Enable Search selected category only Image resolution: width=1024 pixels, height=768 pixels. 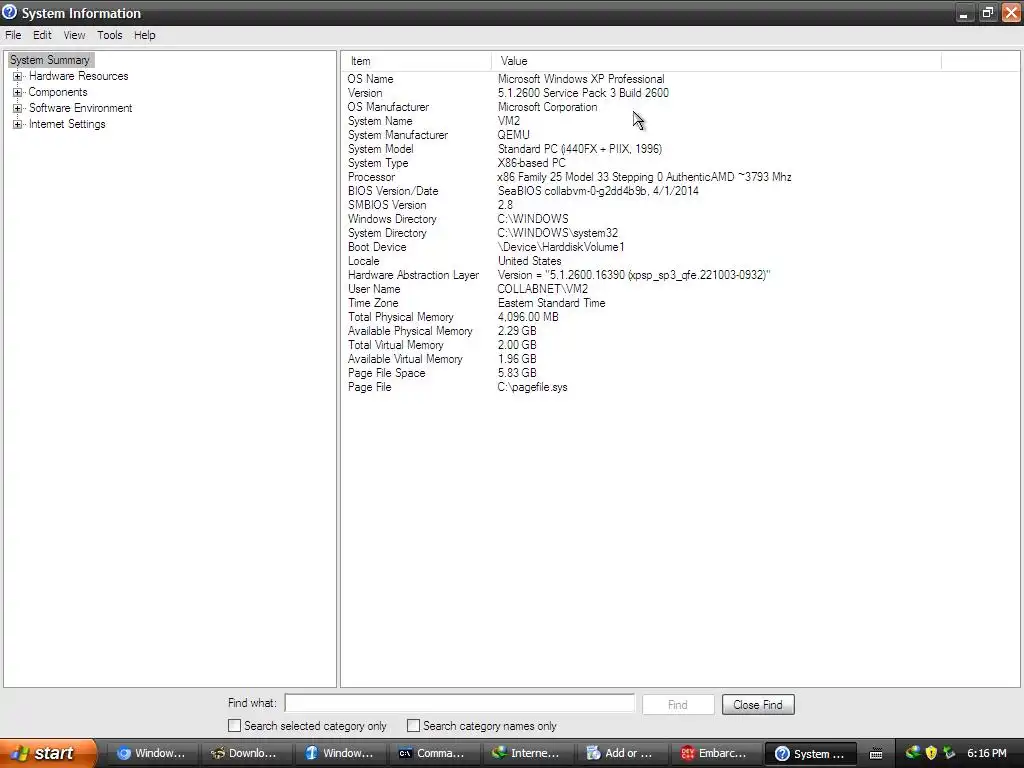tap(234, 726)
